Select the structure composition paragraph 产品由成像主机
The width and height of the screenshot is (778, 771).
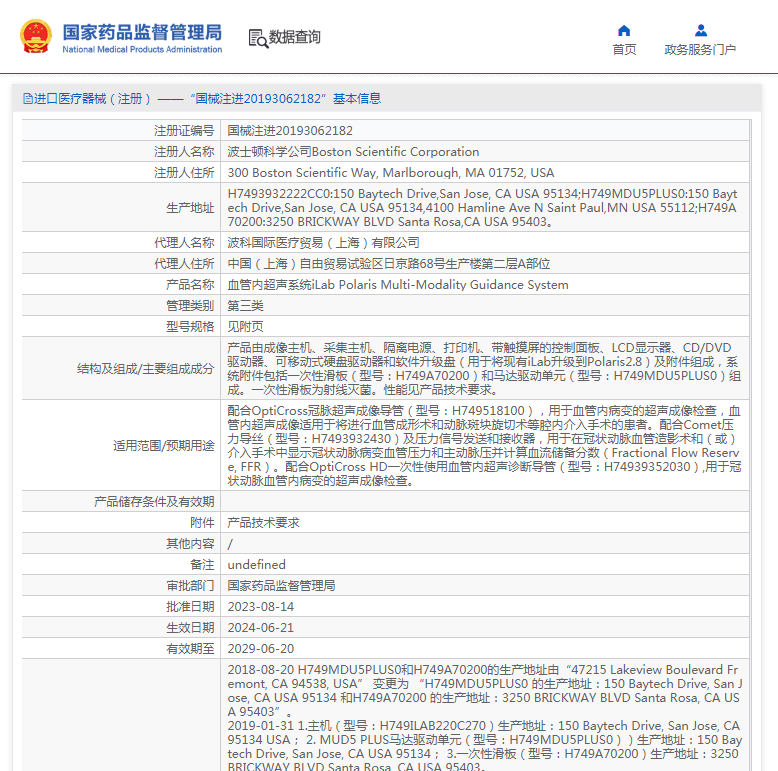484,369
